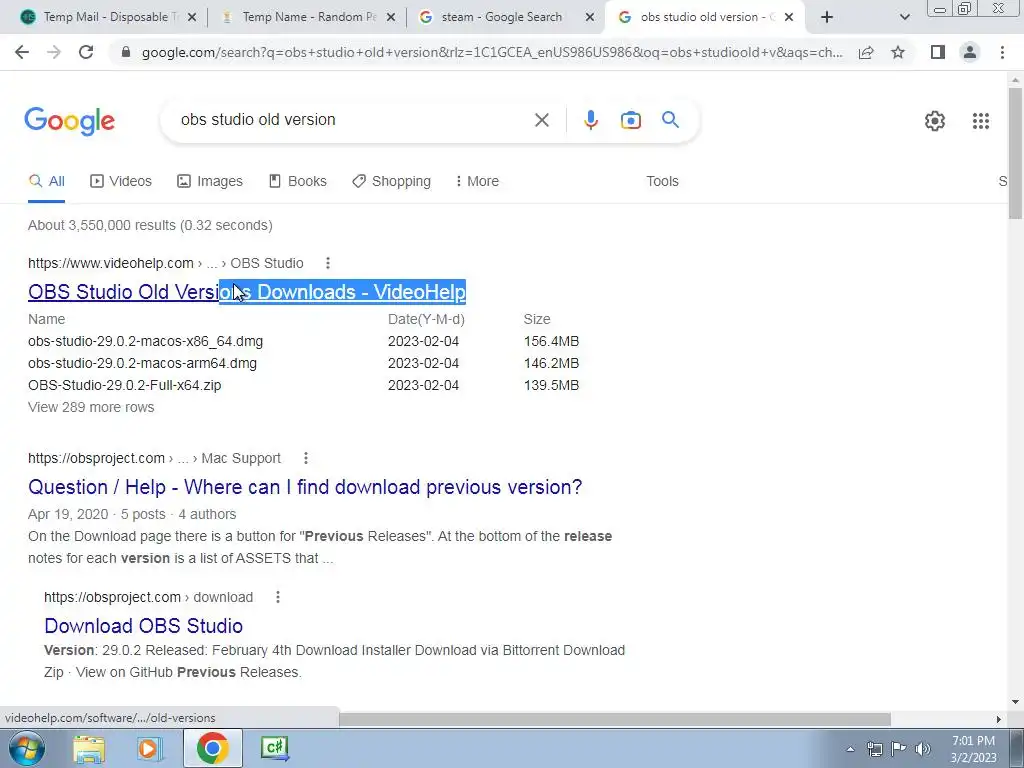Click the scroll right arrow
The height and width of the screenshot is (768, 1024).
pyautogui.click(x=999, y=719)
